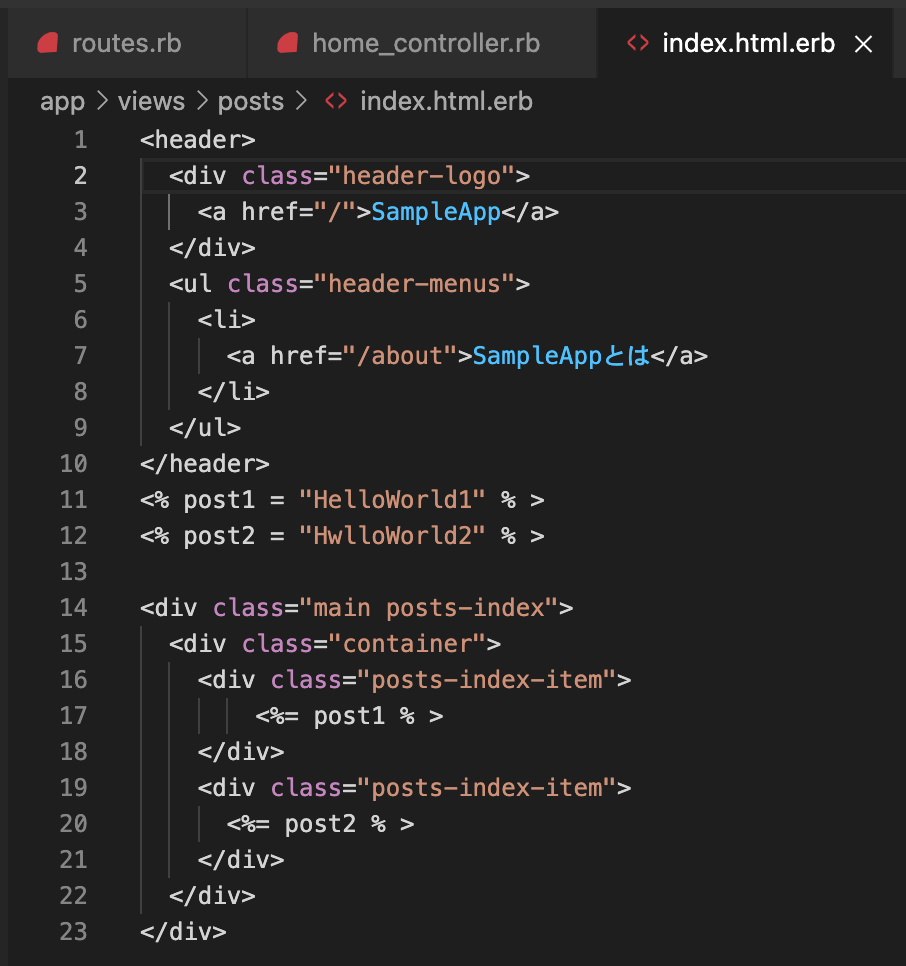Expand the "posts" breadcrumb folder
The image size is (906, 966).
[x=250, y=101]
